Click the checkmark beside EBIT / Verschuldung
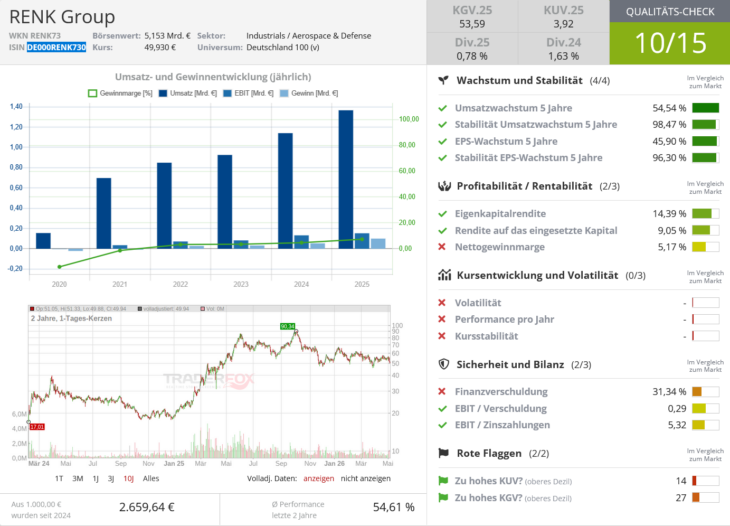730x526 pixels. (442, 408)
